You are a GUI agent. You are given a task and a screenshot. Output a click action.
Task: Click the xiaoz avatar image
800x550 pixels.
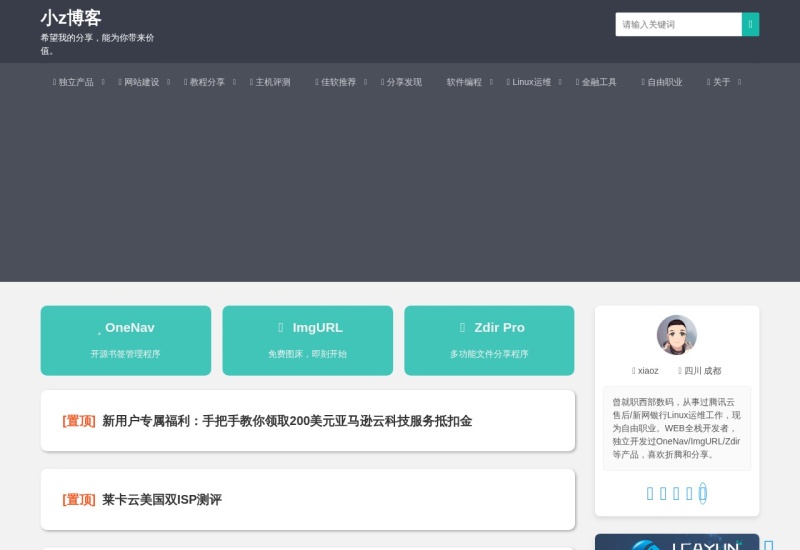click(677, 335)
